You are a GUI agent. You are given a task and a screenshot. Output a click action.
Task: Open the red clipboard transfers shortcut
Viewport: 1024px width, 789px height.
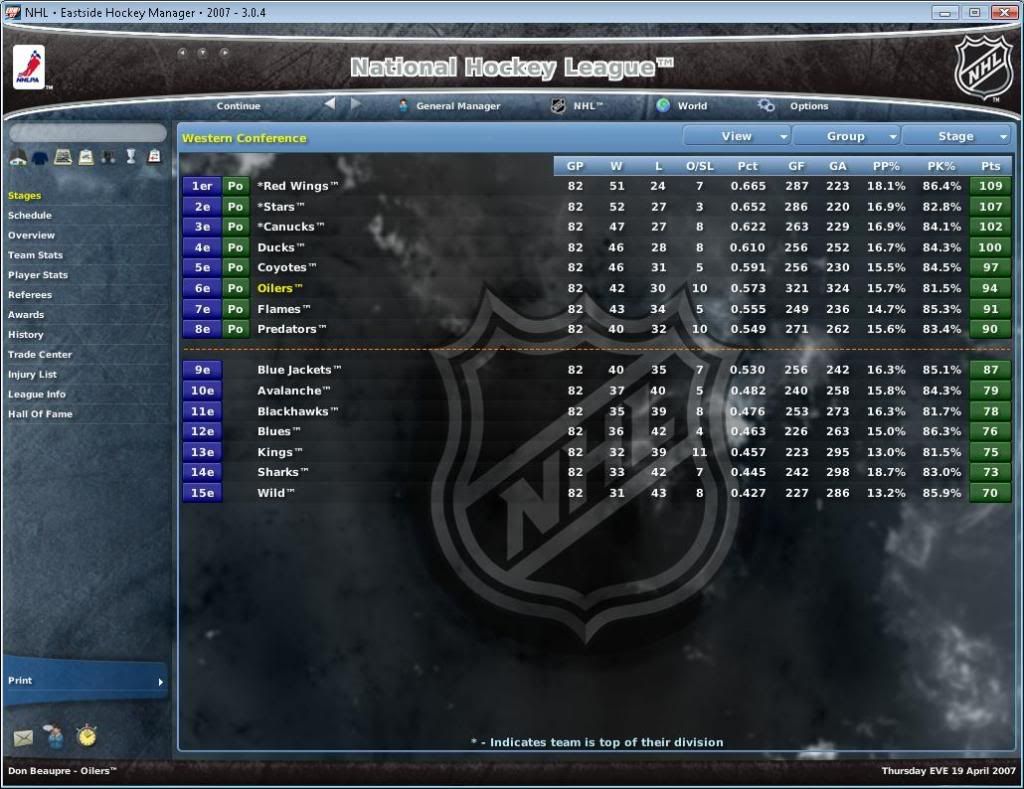pyautogui.click(x=154, y=156)
